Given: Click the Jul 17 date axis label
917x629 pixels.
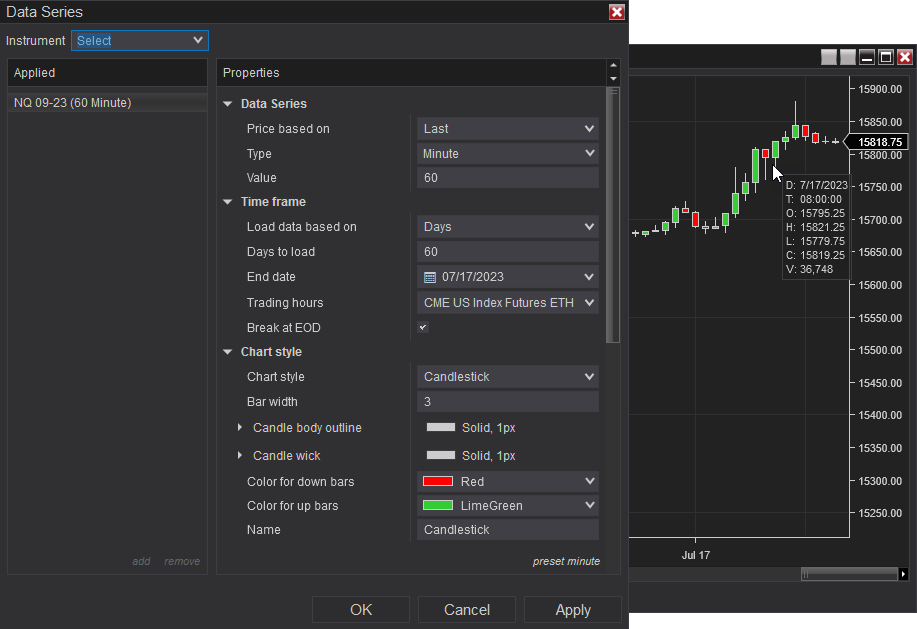Looking at the screenshot, I should click(x=696, y=555).
